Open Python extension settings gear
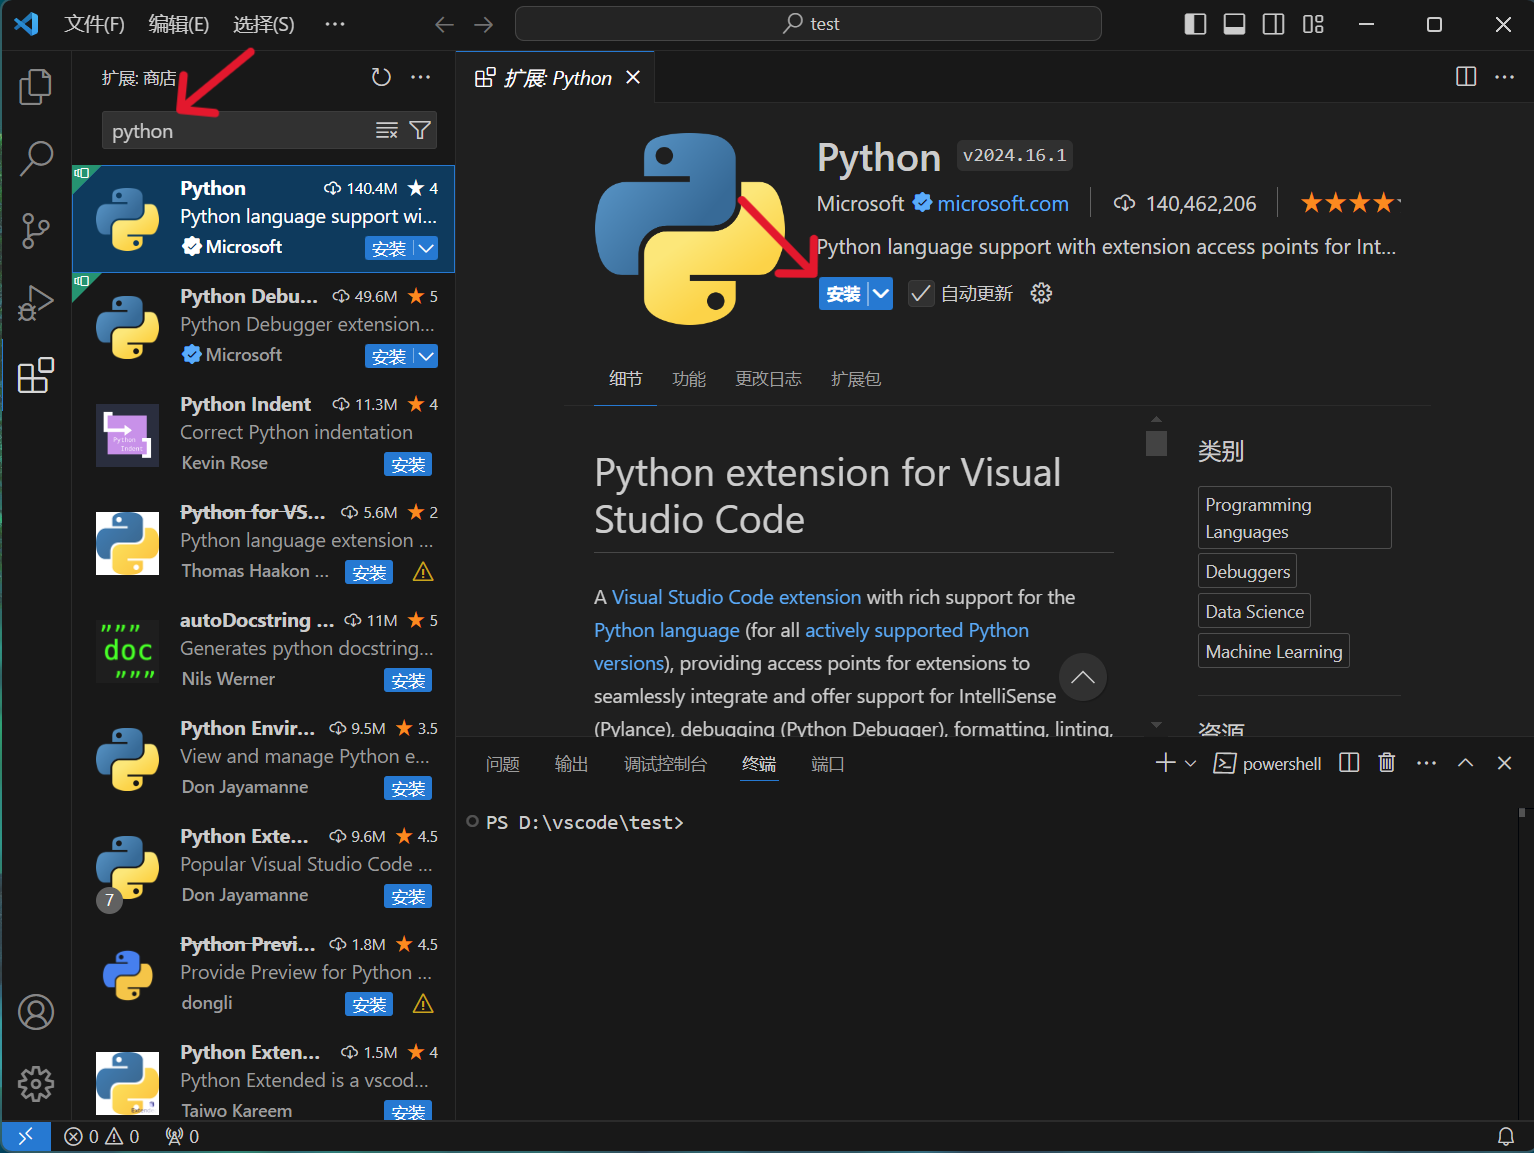Image resolution: width=1534 pixels, height=1153 pixels. [x=1041, y=293]
